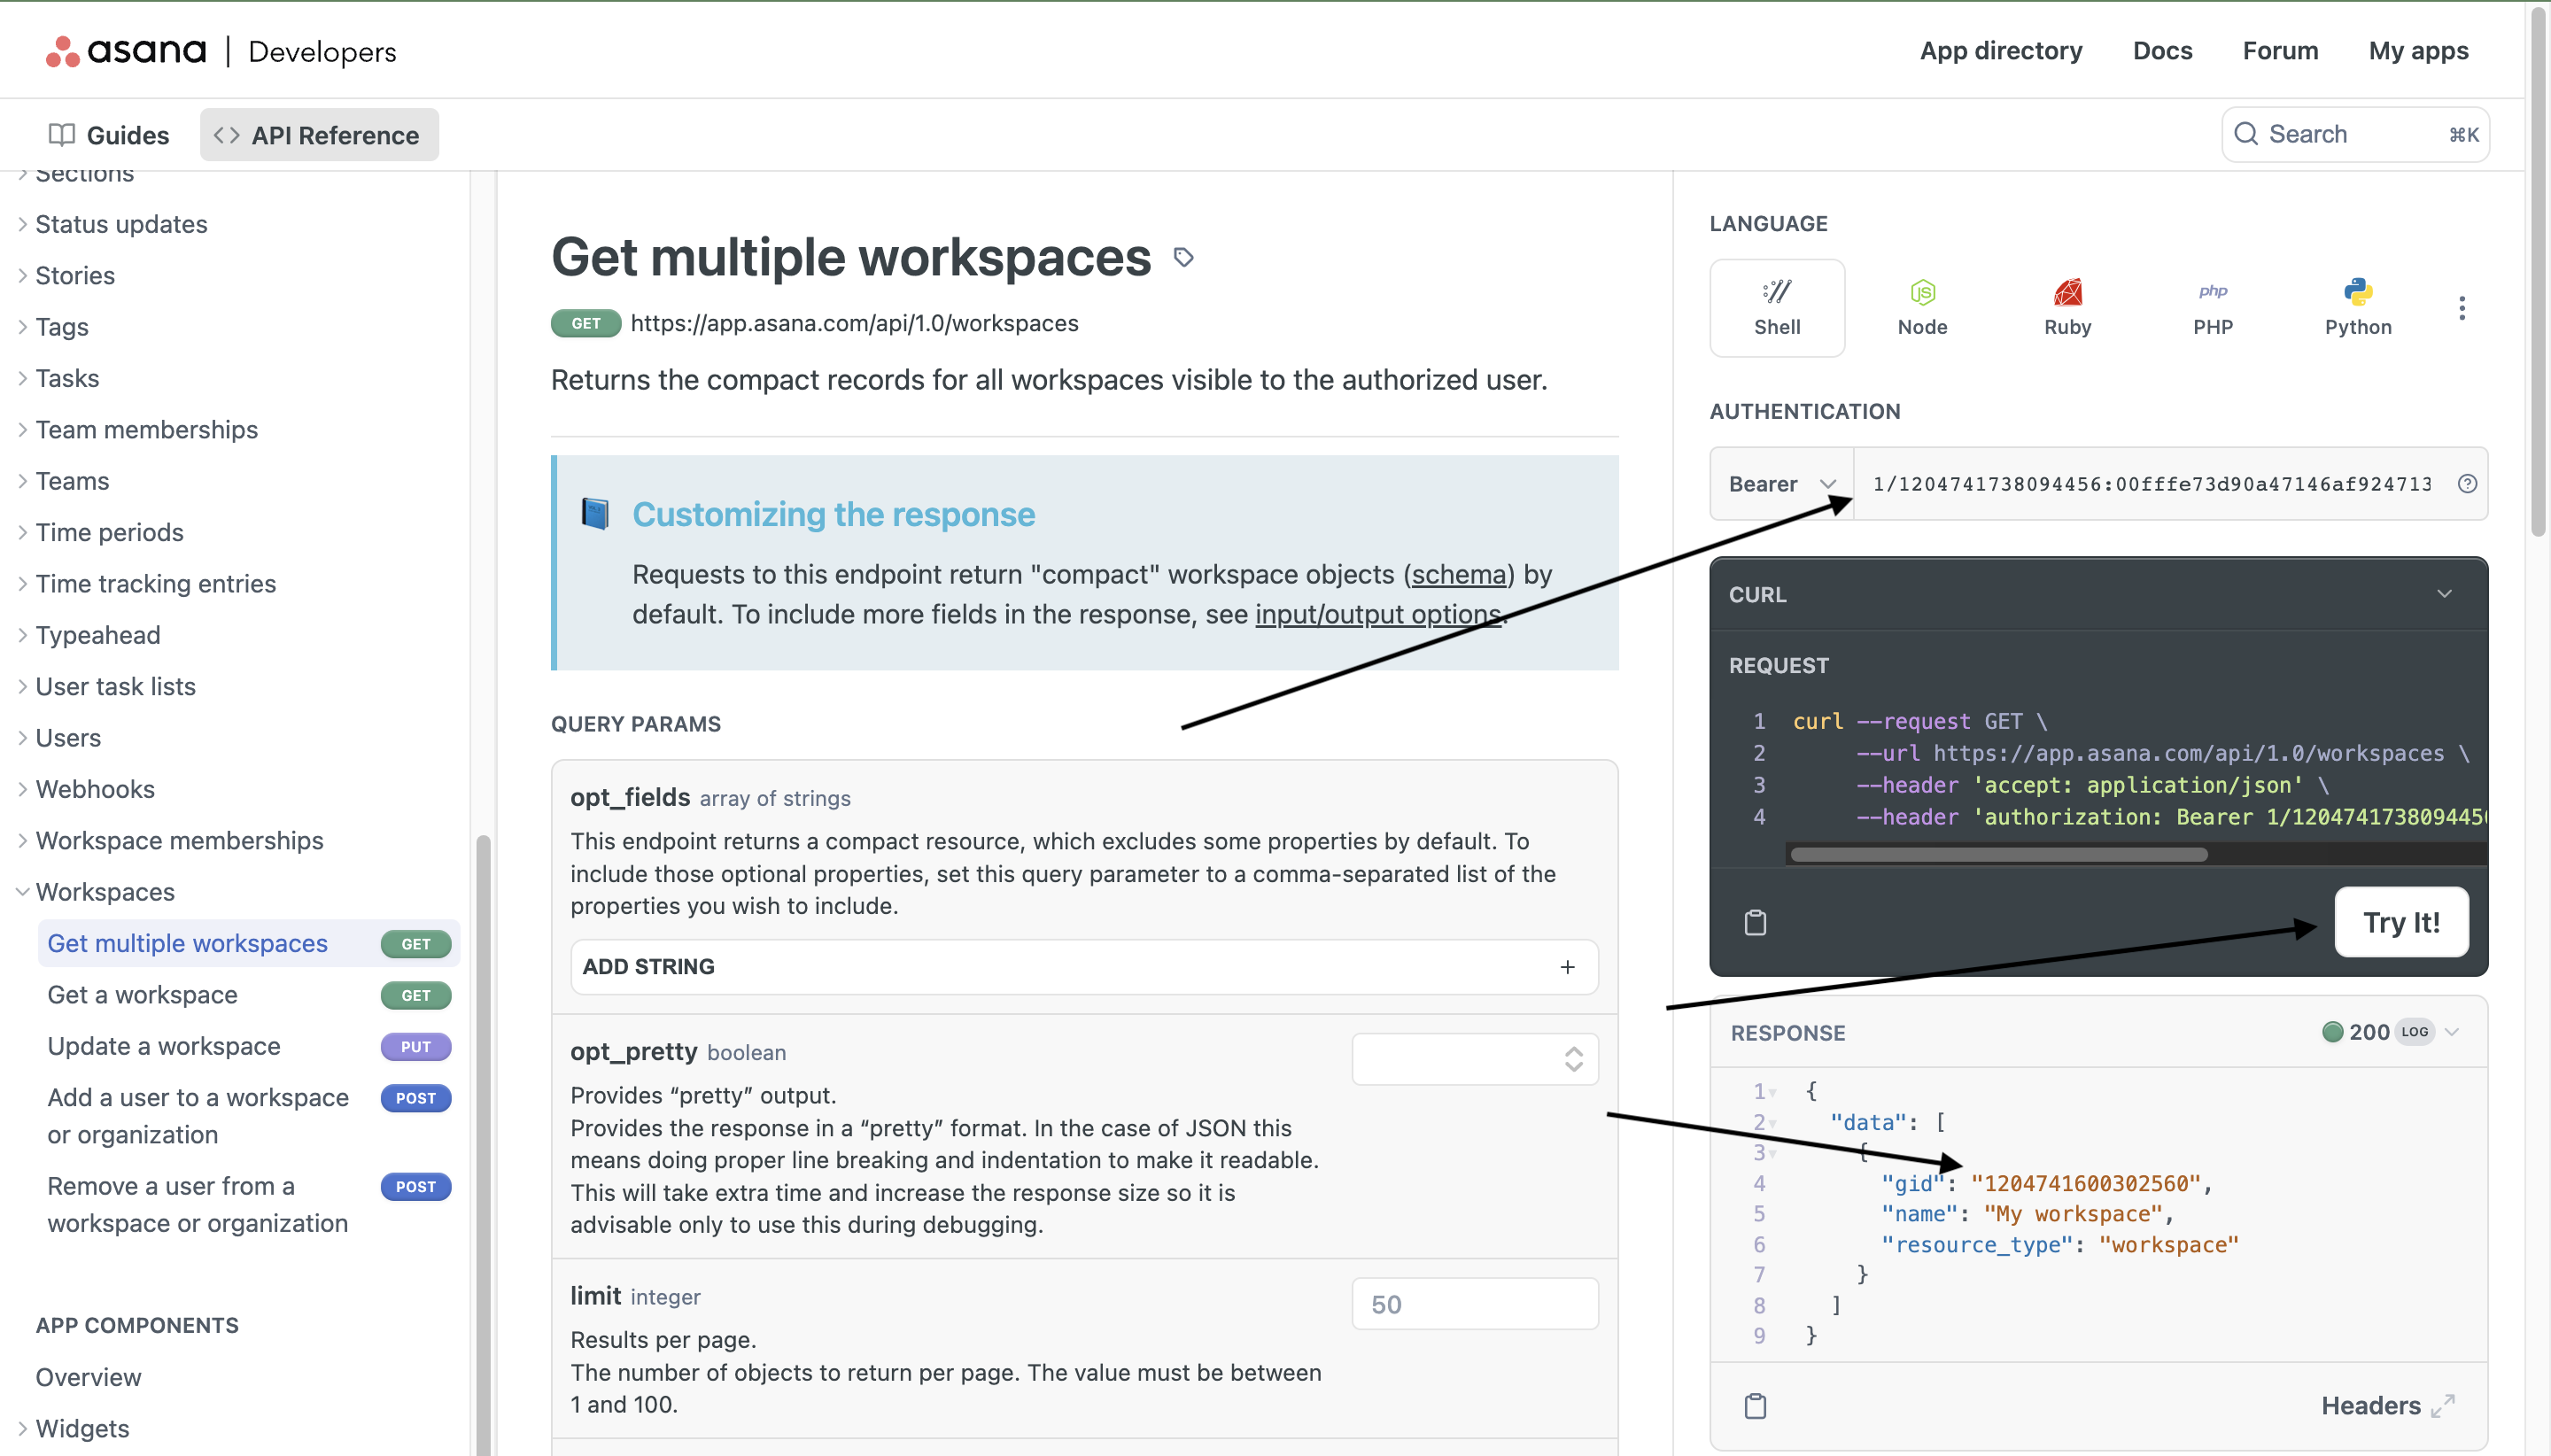Collapse the Workspaces sidebar section
The height and width of the screenshot is (1456, 2551).
[x=23, y=891]
